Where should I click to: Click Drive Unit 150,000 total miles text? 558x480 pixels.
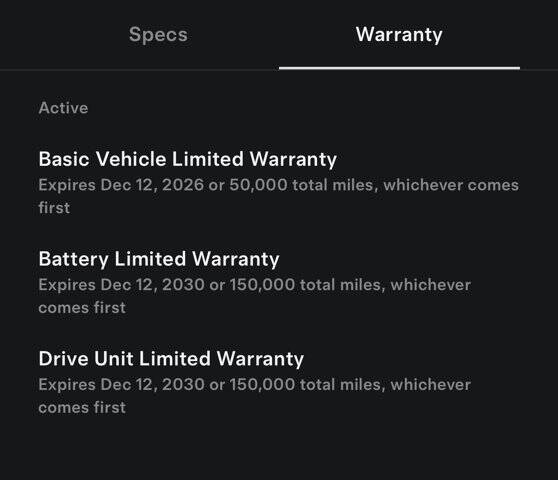click(305, 385)
